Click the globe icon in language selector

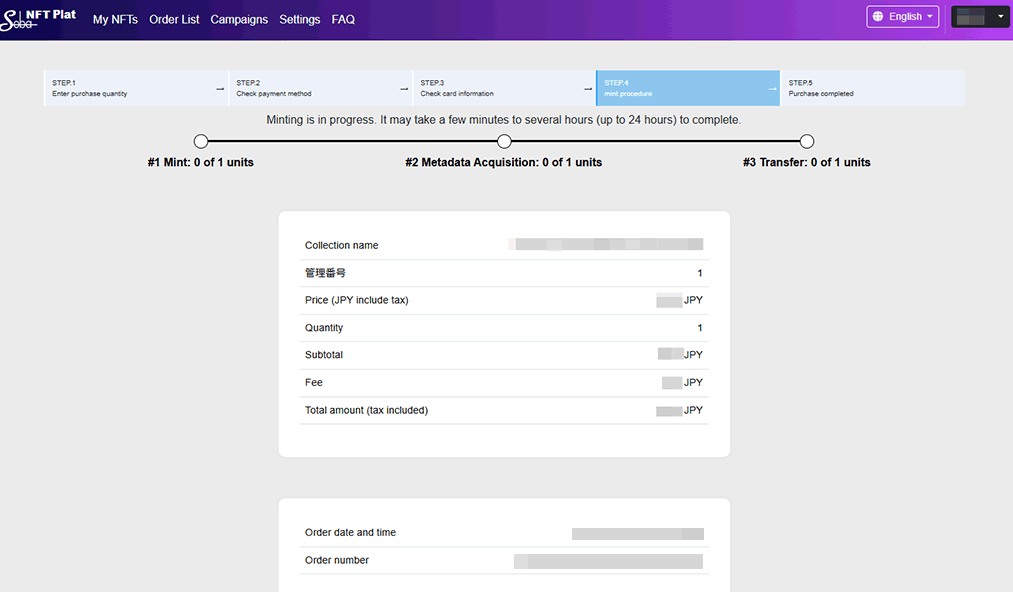(878, 17)
